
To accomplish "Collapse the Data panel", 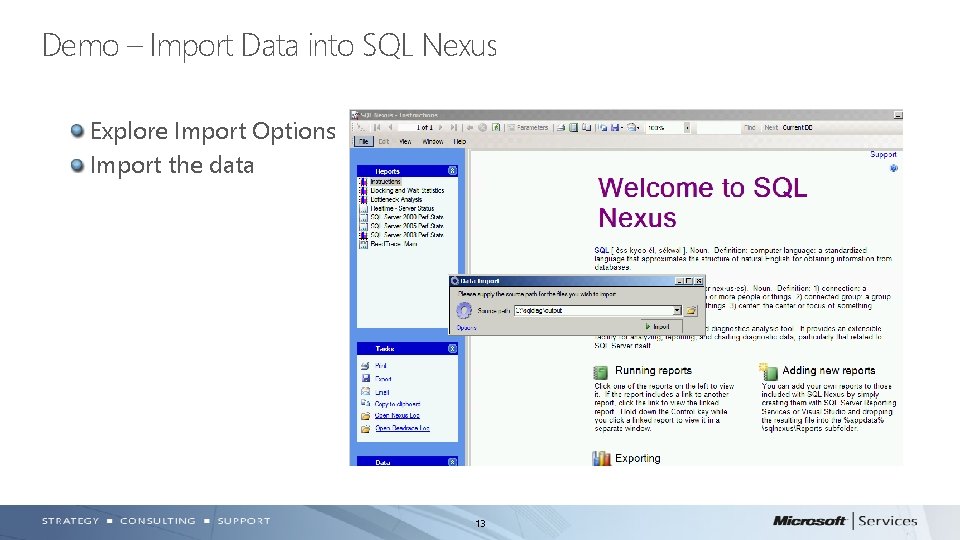I will [452, 462].
